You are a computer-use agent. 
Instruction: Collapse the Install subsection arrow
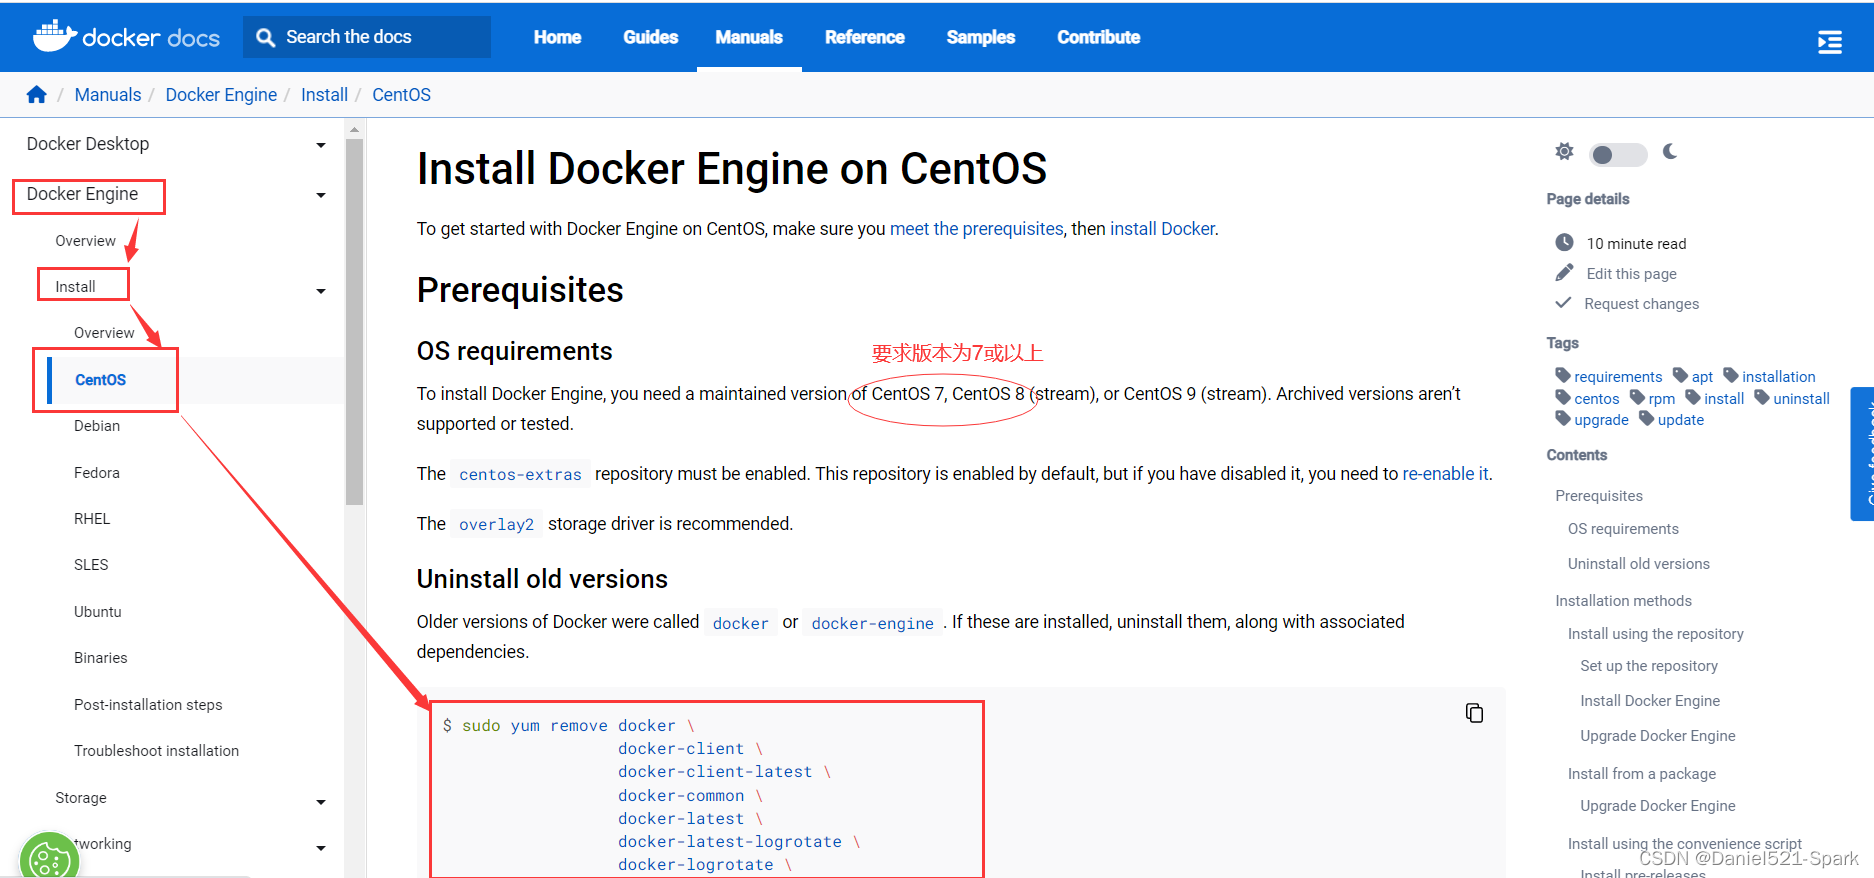(x=321, y=291)
